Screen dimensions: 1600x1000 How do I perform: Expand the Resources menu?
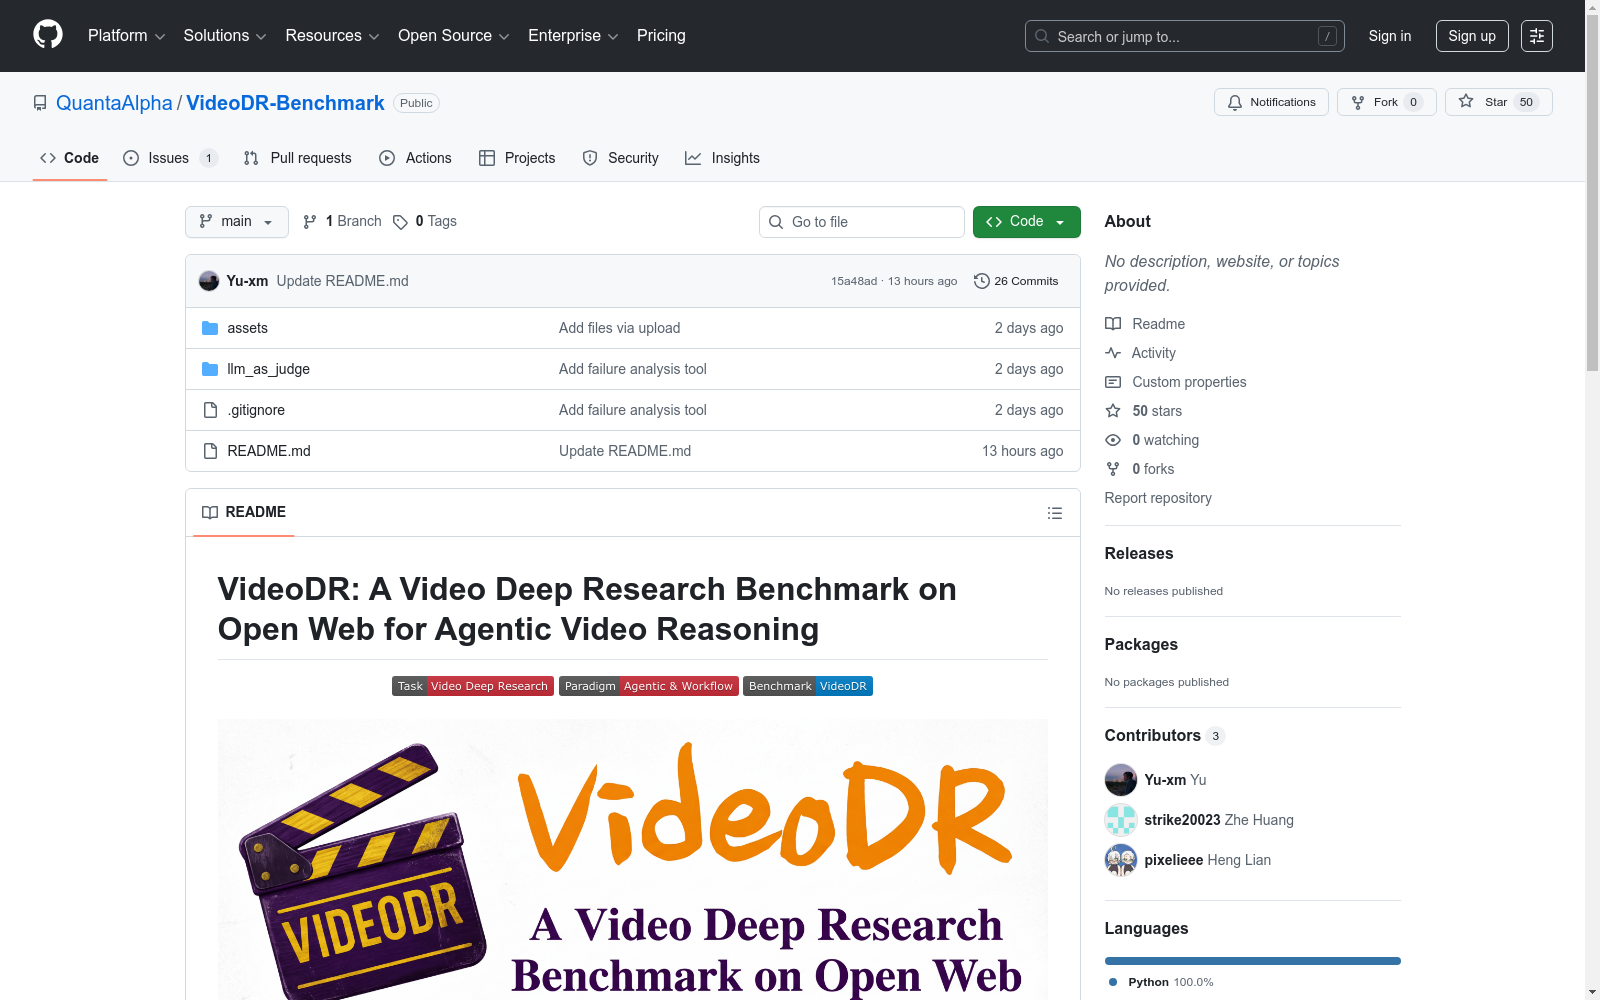[333, 36]
